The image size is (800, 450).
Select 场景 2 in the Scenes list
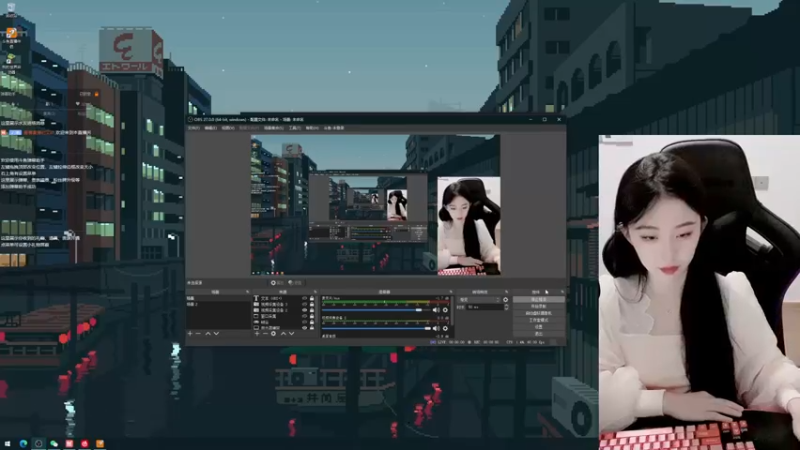[218, 304]
